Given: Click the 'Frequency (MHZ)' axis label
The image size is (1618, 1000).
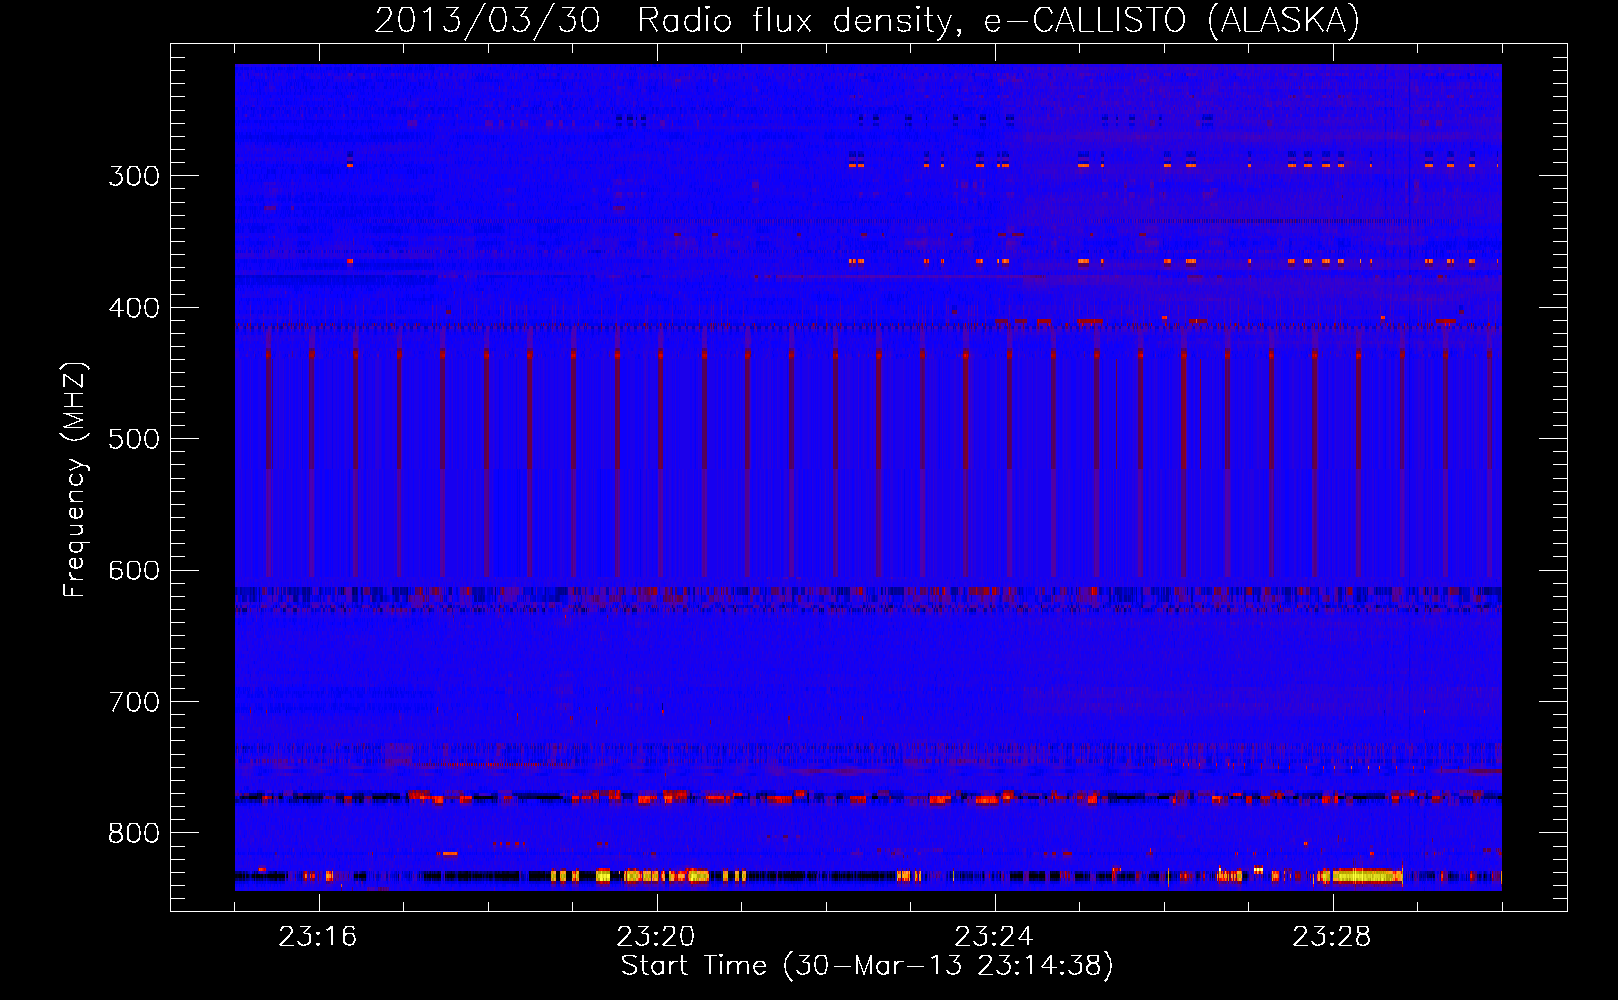Looking at the screenshot, I should coord(75,480).
